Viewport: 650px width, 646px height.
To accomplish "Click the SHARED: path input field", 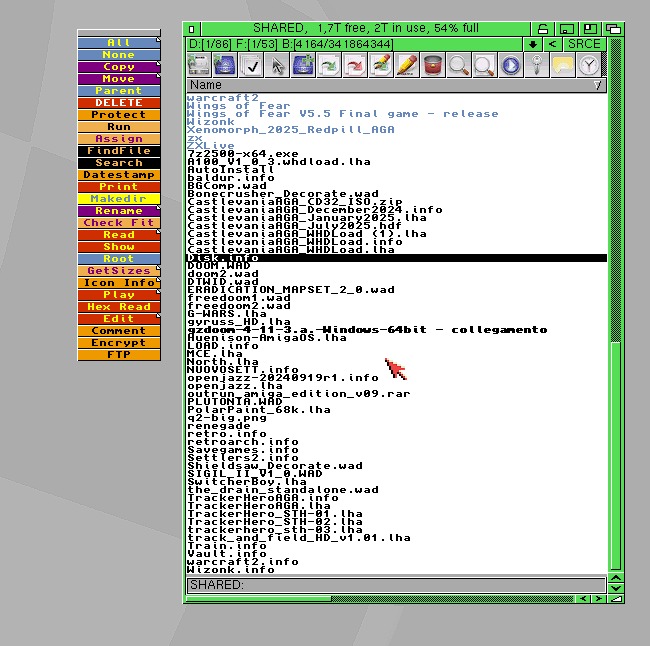I will click(395, 584).
